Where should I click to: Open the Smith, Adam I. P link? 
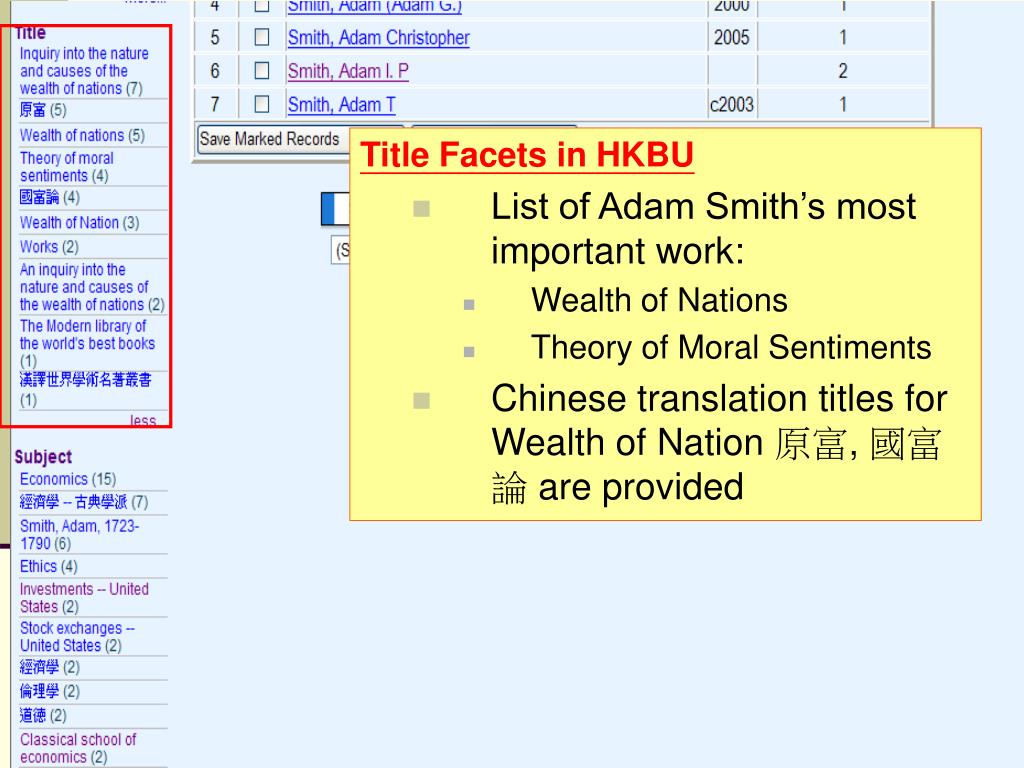347,71
